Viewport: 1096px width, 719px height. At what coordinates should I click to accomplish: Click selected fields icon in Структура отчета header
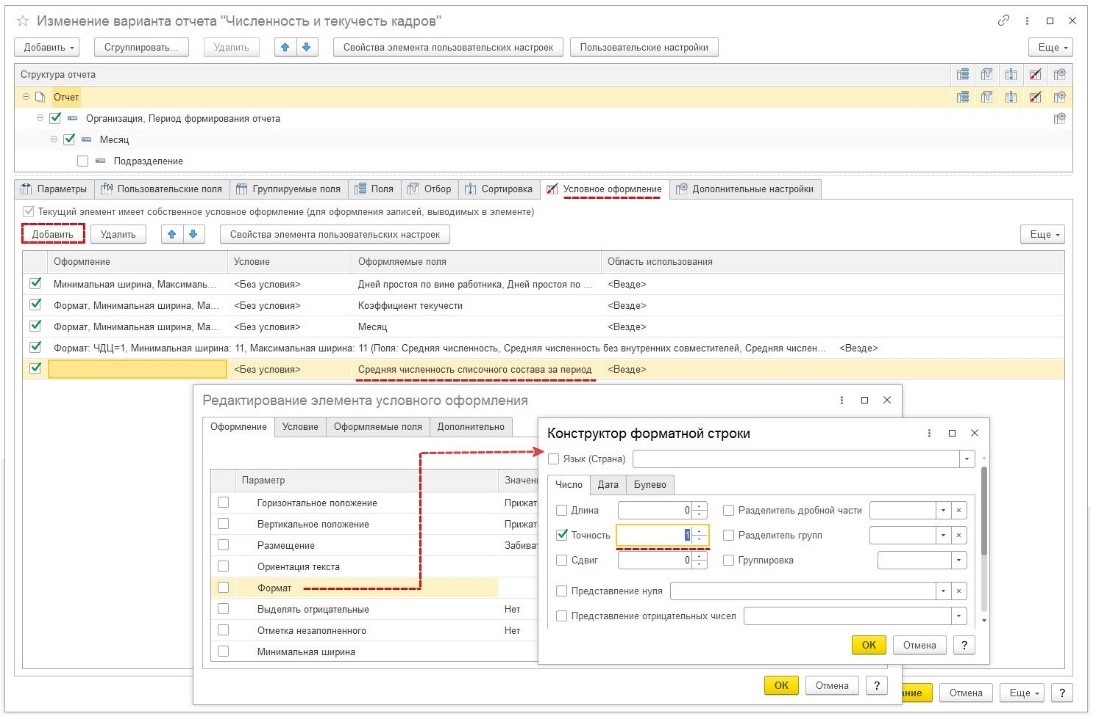[x=962, y=74]
